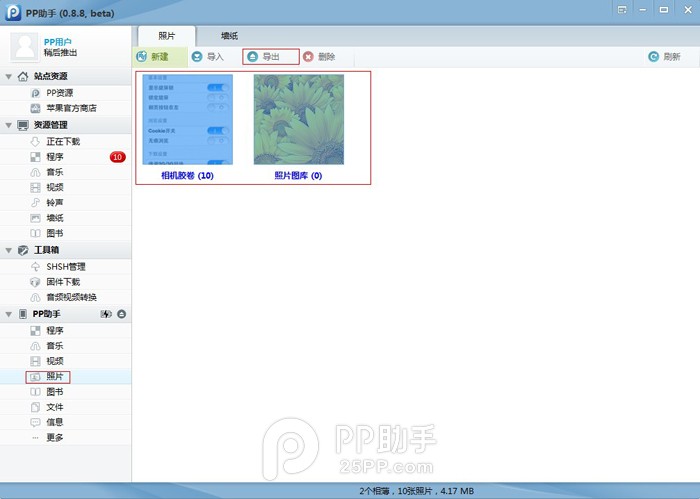Screen dimensions: 700x499
Task: Collapse the 资源管理 section arrow
Action: (8, 125)
